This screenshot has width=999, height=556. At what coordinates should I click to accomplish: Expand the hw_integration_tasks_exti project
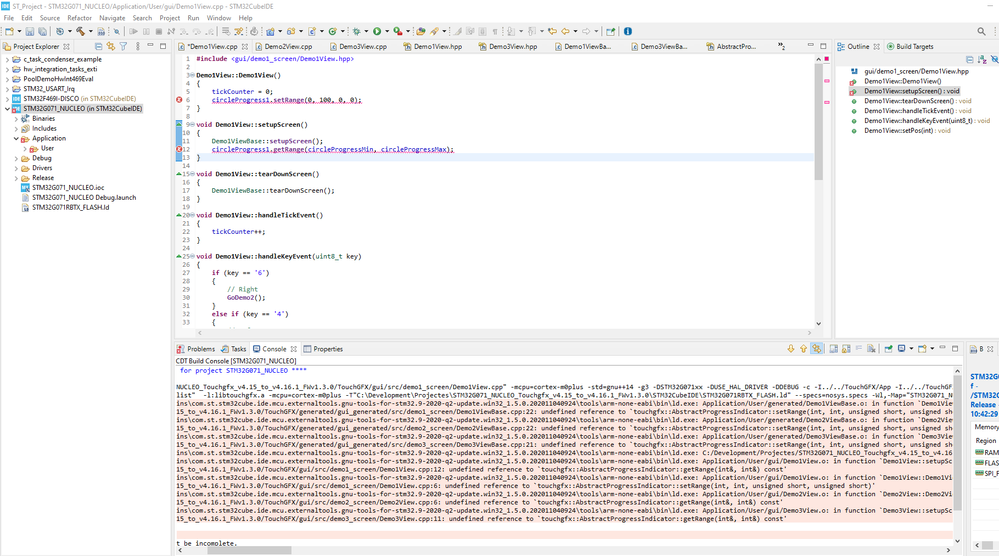tap(8, 69)
